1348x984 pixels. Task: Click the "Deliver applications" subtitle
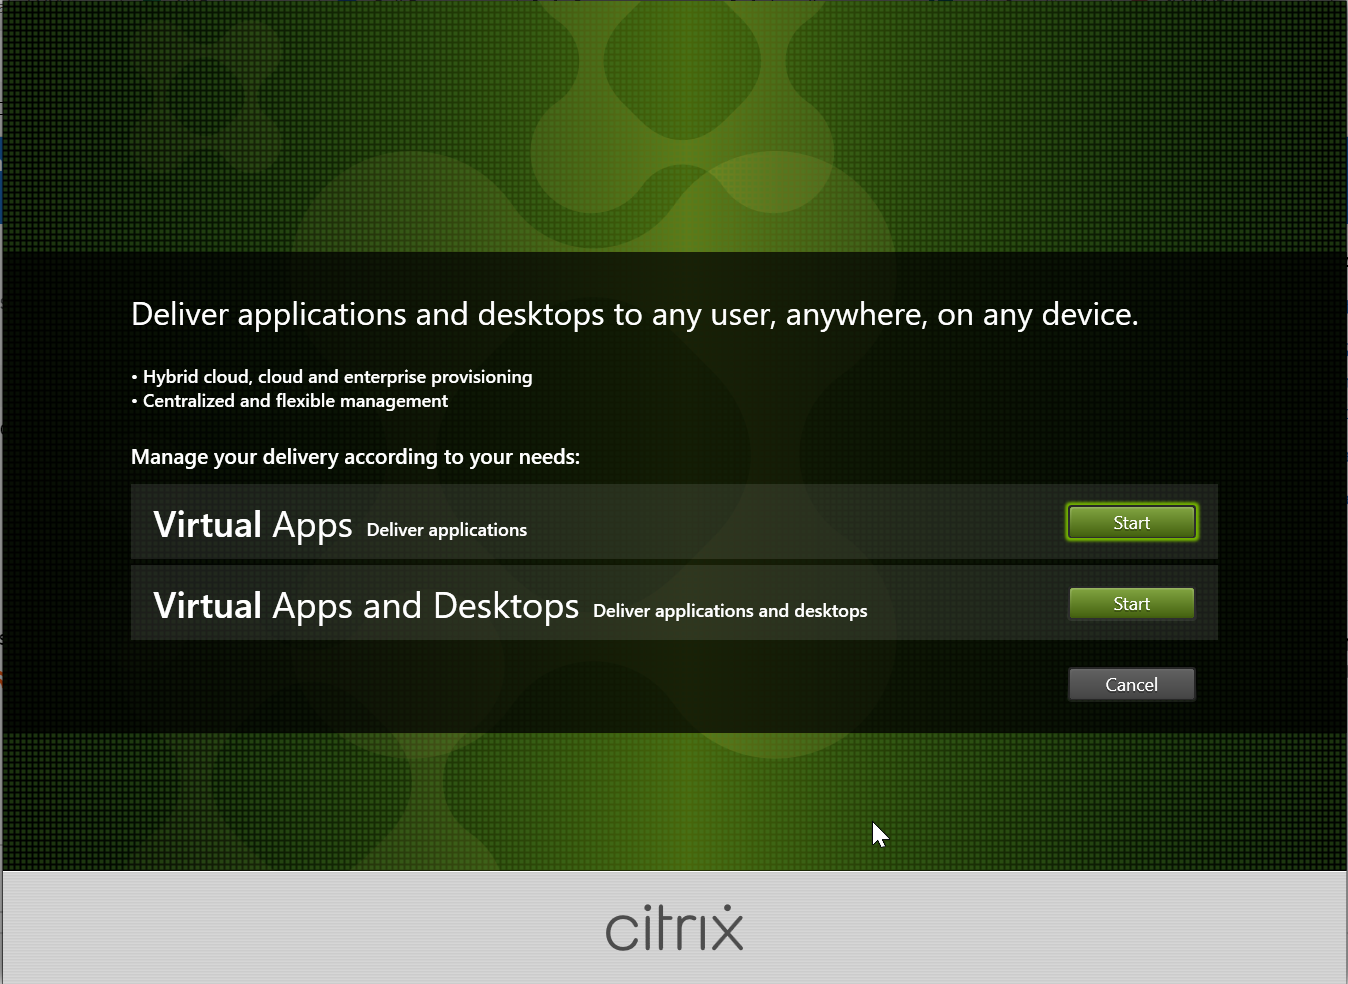pos(446,530)
